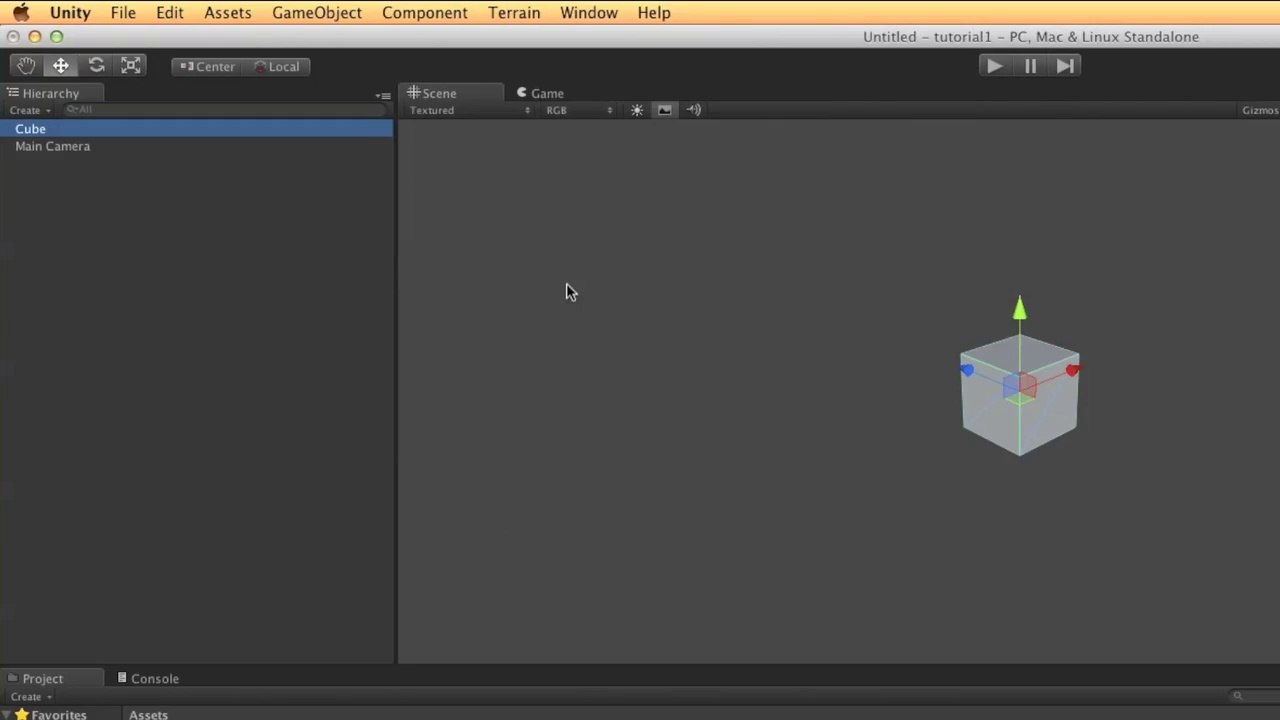The image size is (1280, 720).
Task: Click the green Y-axis gizmo arrow
Action: coord(1020,308)
